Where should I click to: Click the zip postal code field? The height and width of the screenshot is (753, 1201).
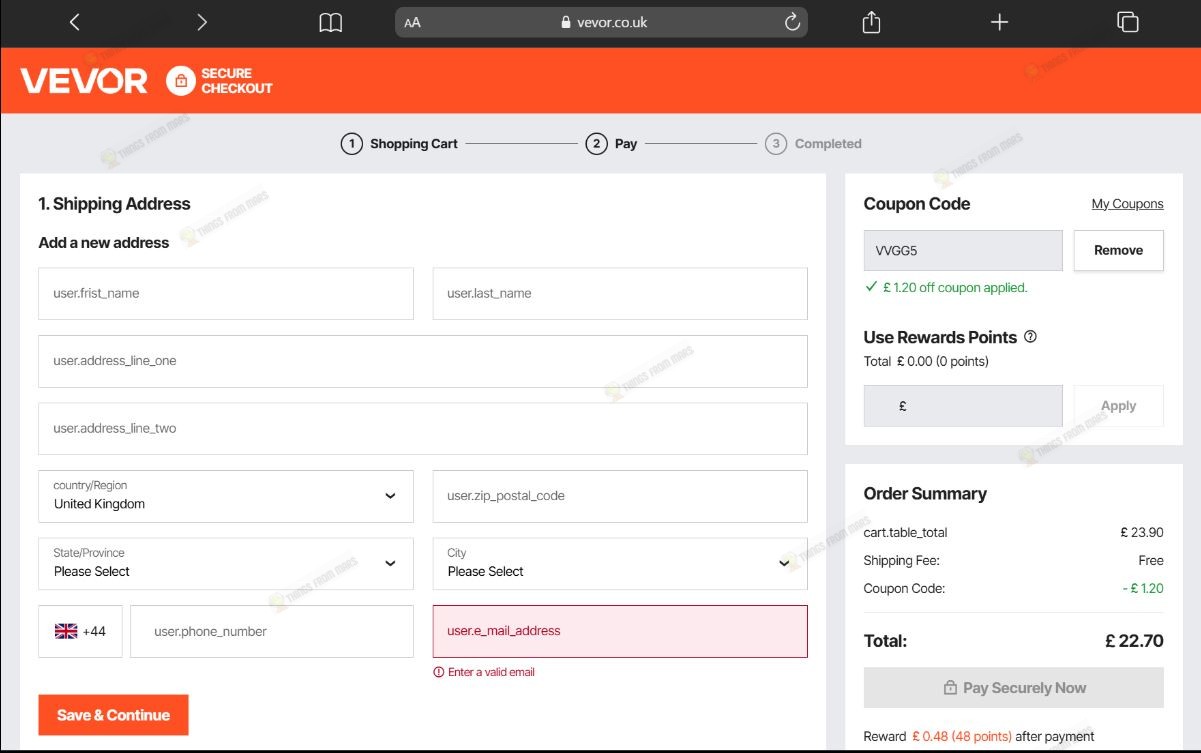click(620, 496)
